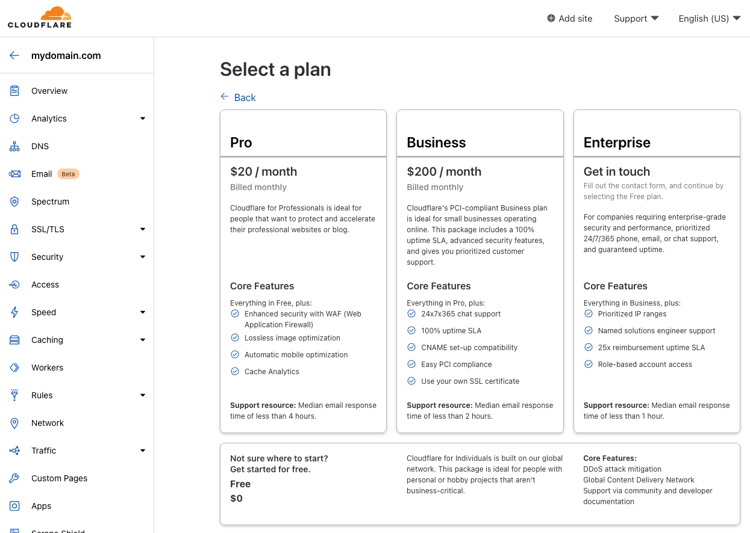Click the Workers icon in sidebar
Screen dimensions: 750x533
tap(14, 368)
